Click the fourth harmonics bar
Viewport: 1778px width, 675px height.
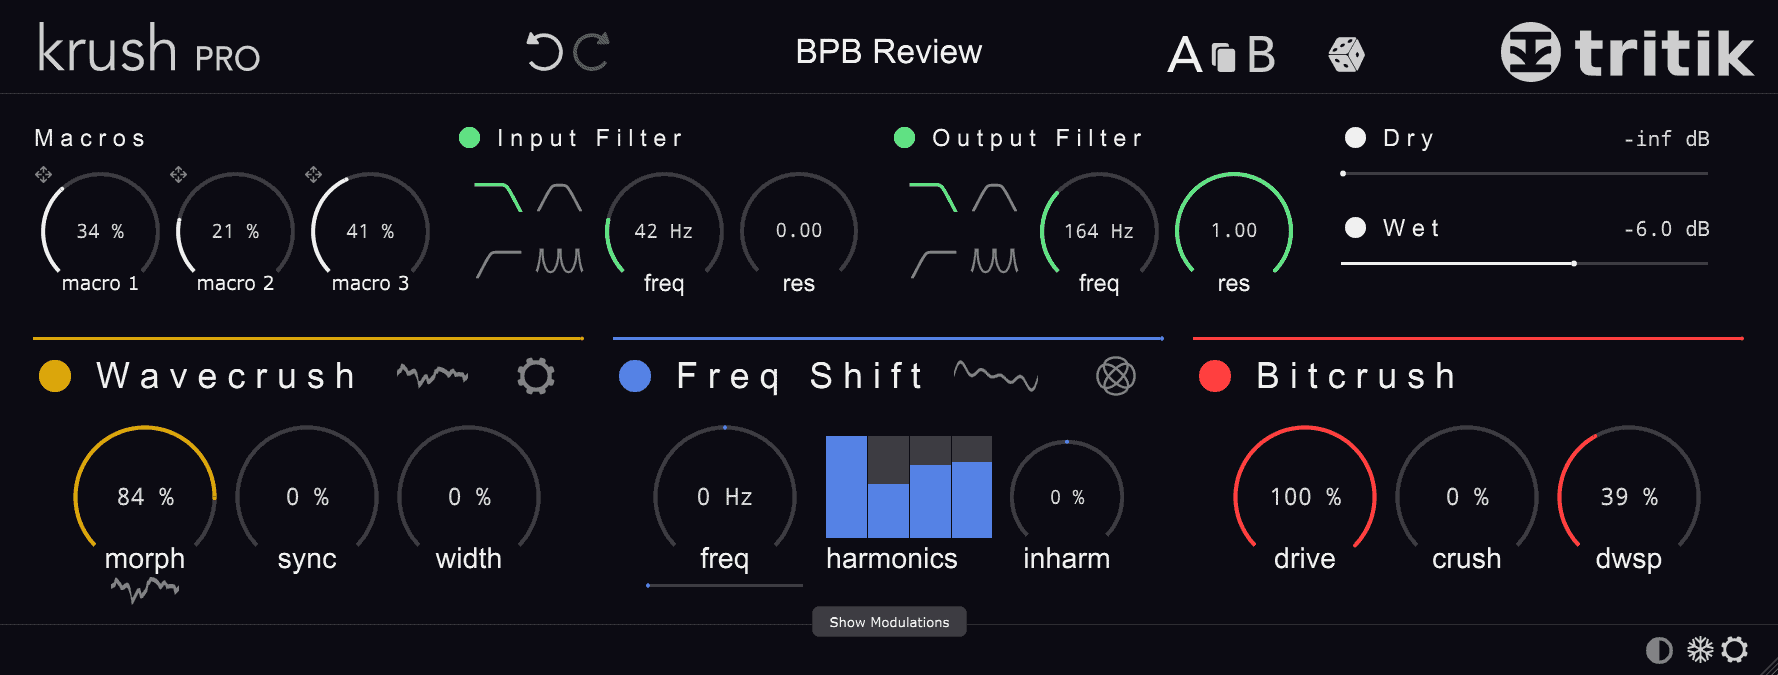coord(972,486)
